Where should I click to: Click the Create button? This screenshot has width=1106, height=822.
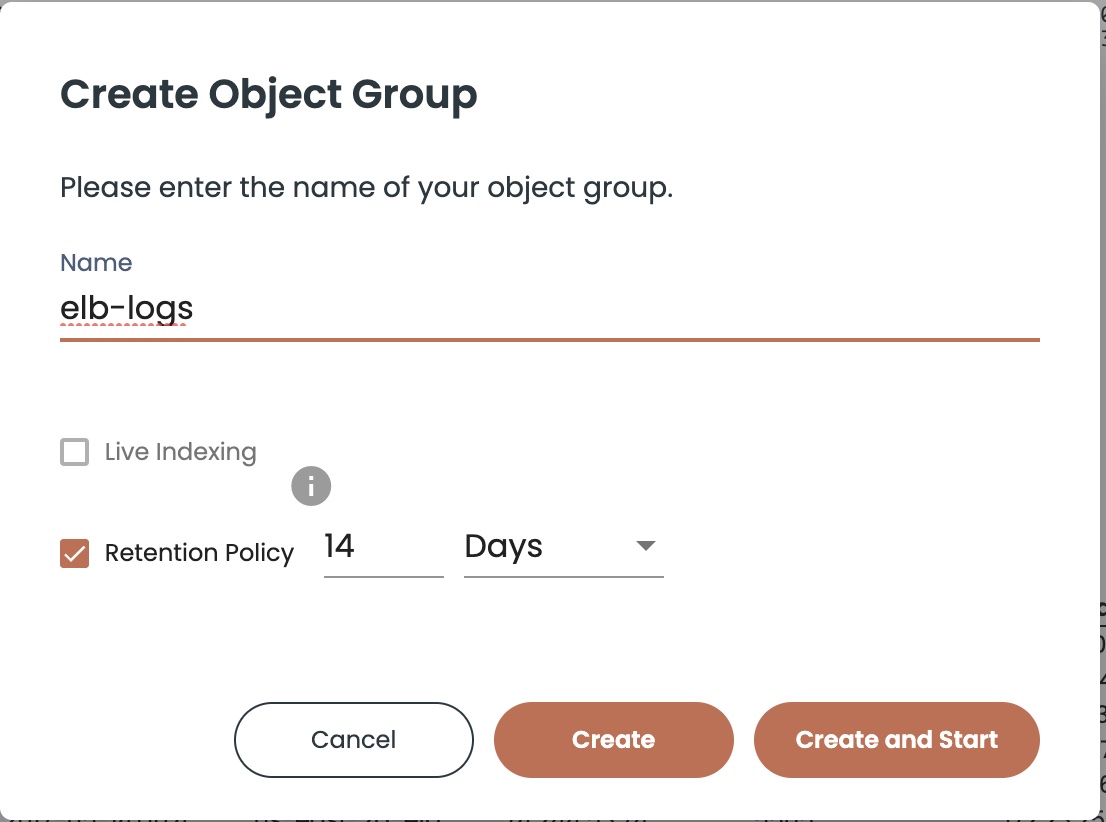click(614, 739)
